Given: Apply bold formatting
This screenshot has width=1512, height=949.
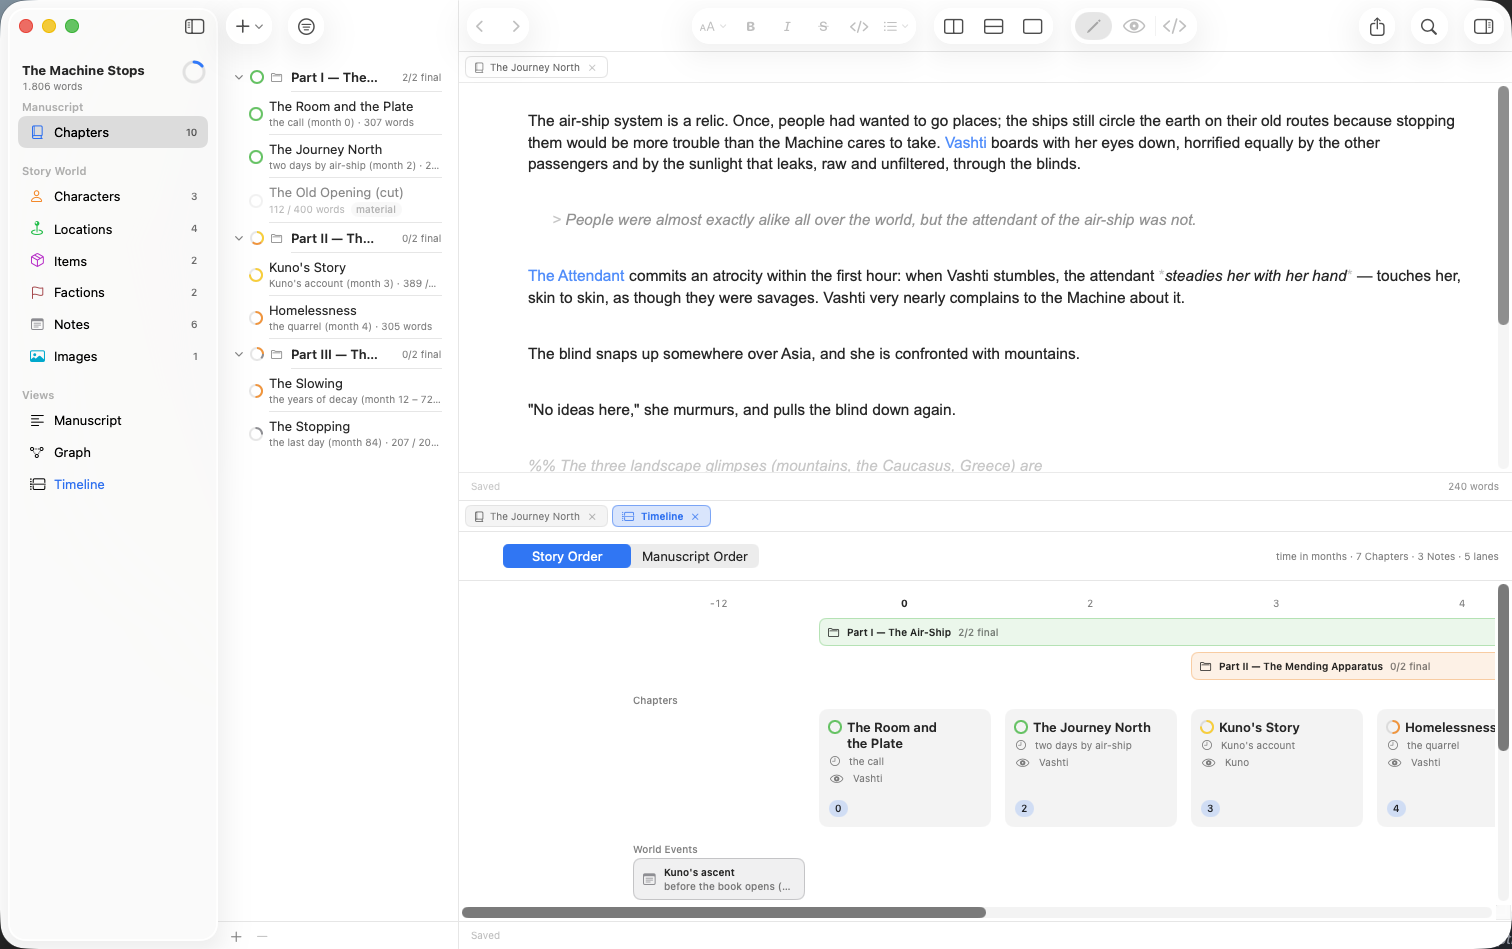Looking at the screenshot, I should click(x=751, y=27).
